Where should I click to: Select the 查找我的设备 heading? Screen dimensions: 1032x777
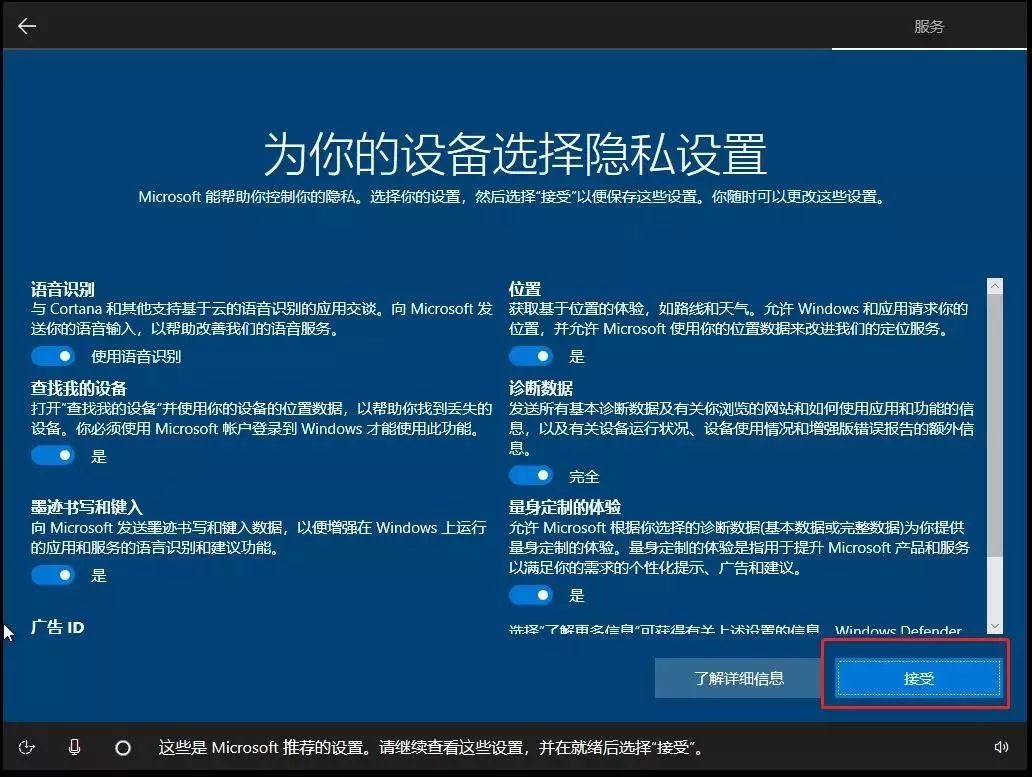click(78, 388)
